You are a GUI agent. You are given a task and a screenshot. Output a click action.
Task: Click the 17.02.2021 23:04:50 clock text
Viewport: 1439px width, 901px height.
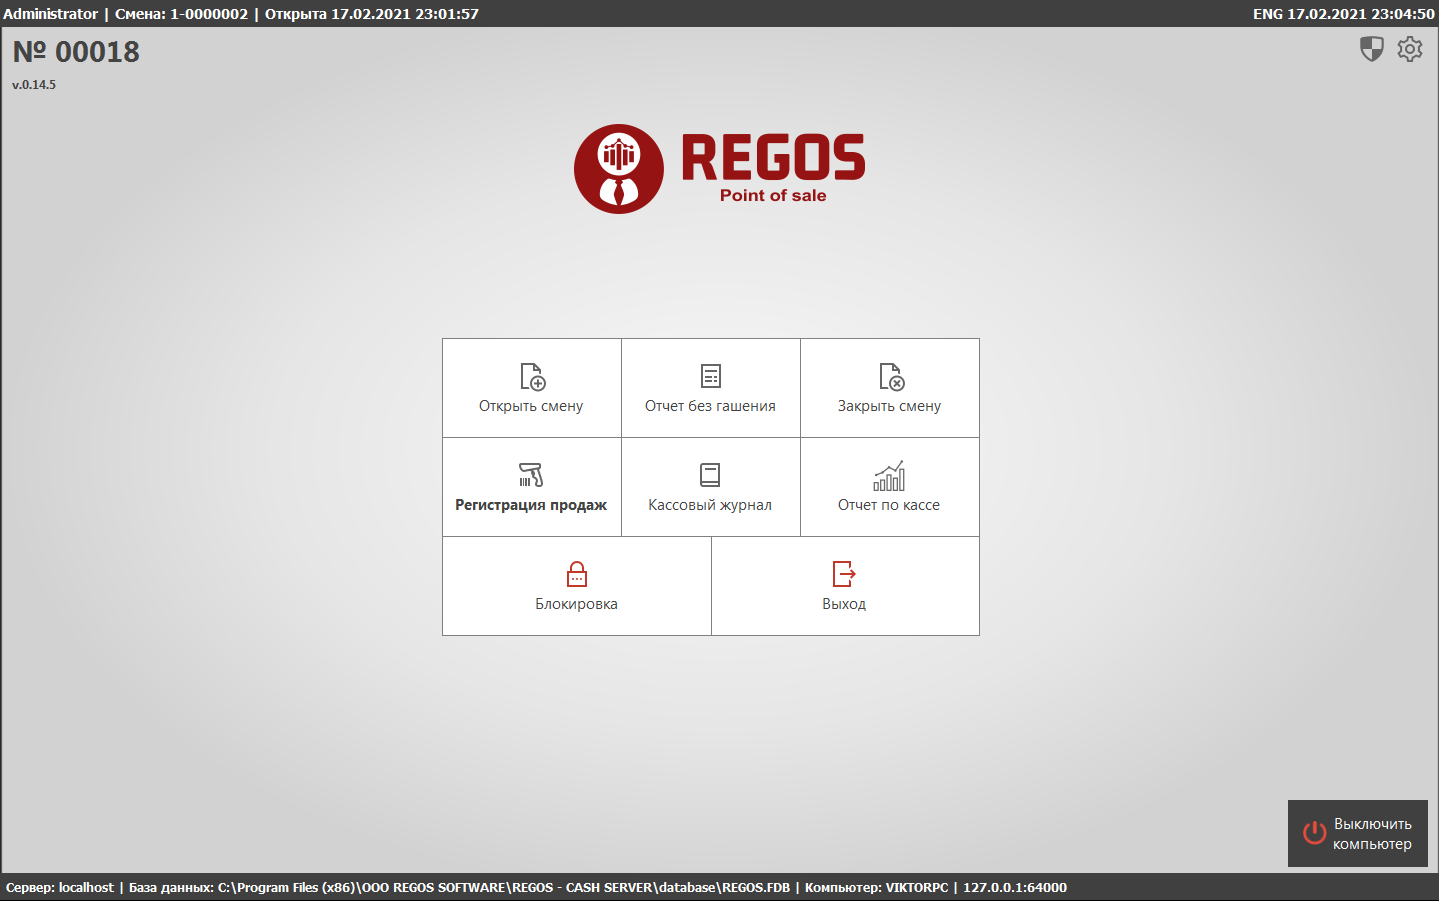[x=1361, y=14]
